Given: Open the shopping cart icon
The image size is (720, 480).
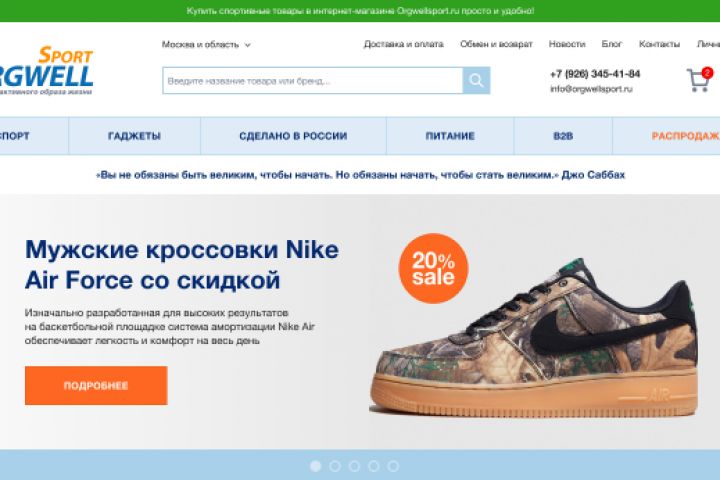Looking at the screenshot, I should click(699, 79).
